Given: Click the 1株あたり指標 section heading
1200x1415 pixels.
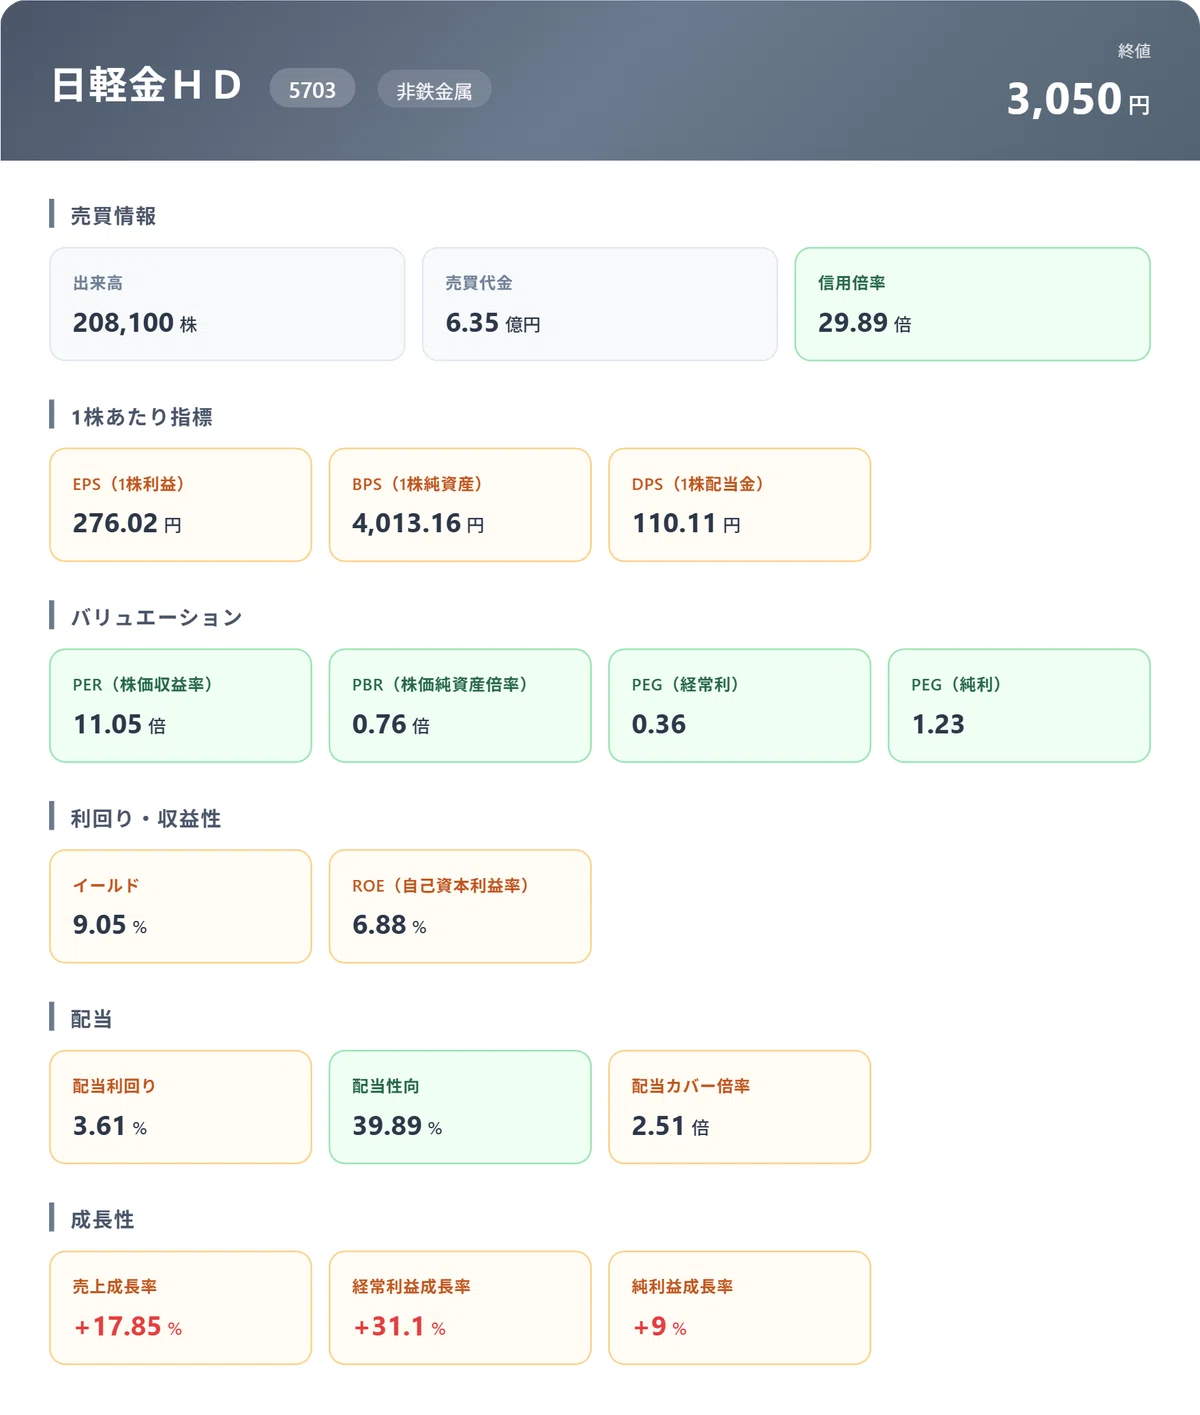Looking at the screenshot, I should [141, 416].
